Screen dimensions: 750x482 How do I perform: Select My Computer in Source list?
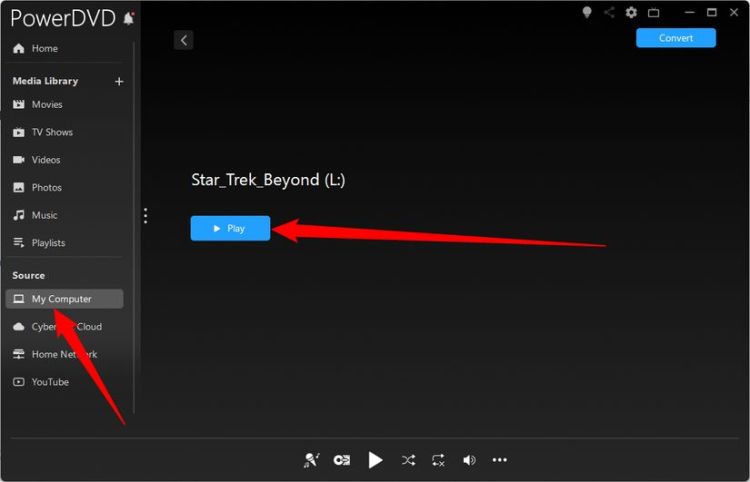pos(64,299)
